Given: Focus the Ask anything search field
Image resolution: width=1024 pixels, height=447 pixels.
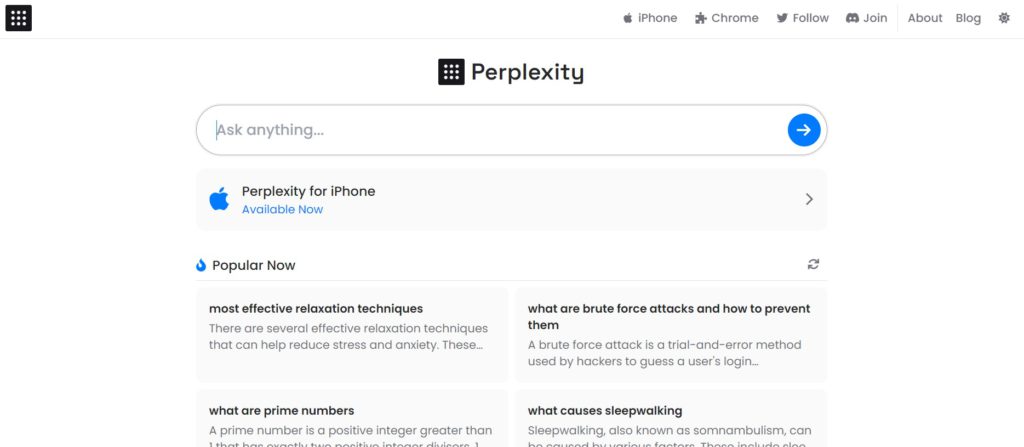Looking at the screenshot, I should pos(496,130).
